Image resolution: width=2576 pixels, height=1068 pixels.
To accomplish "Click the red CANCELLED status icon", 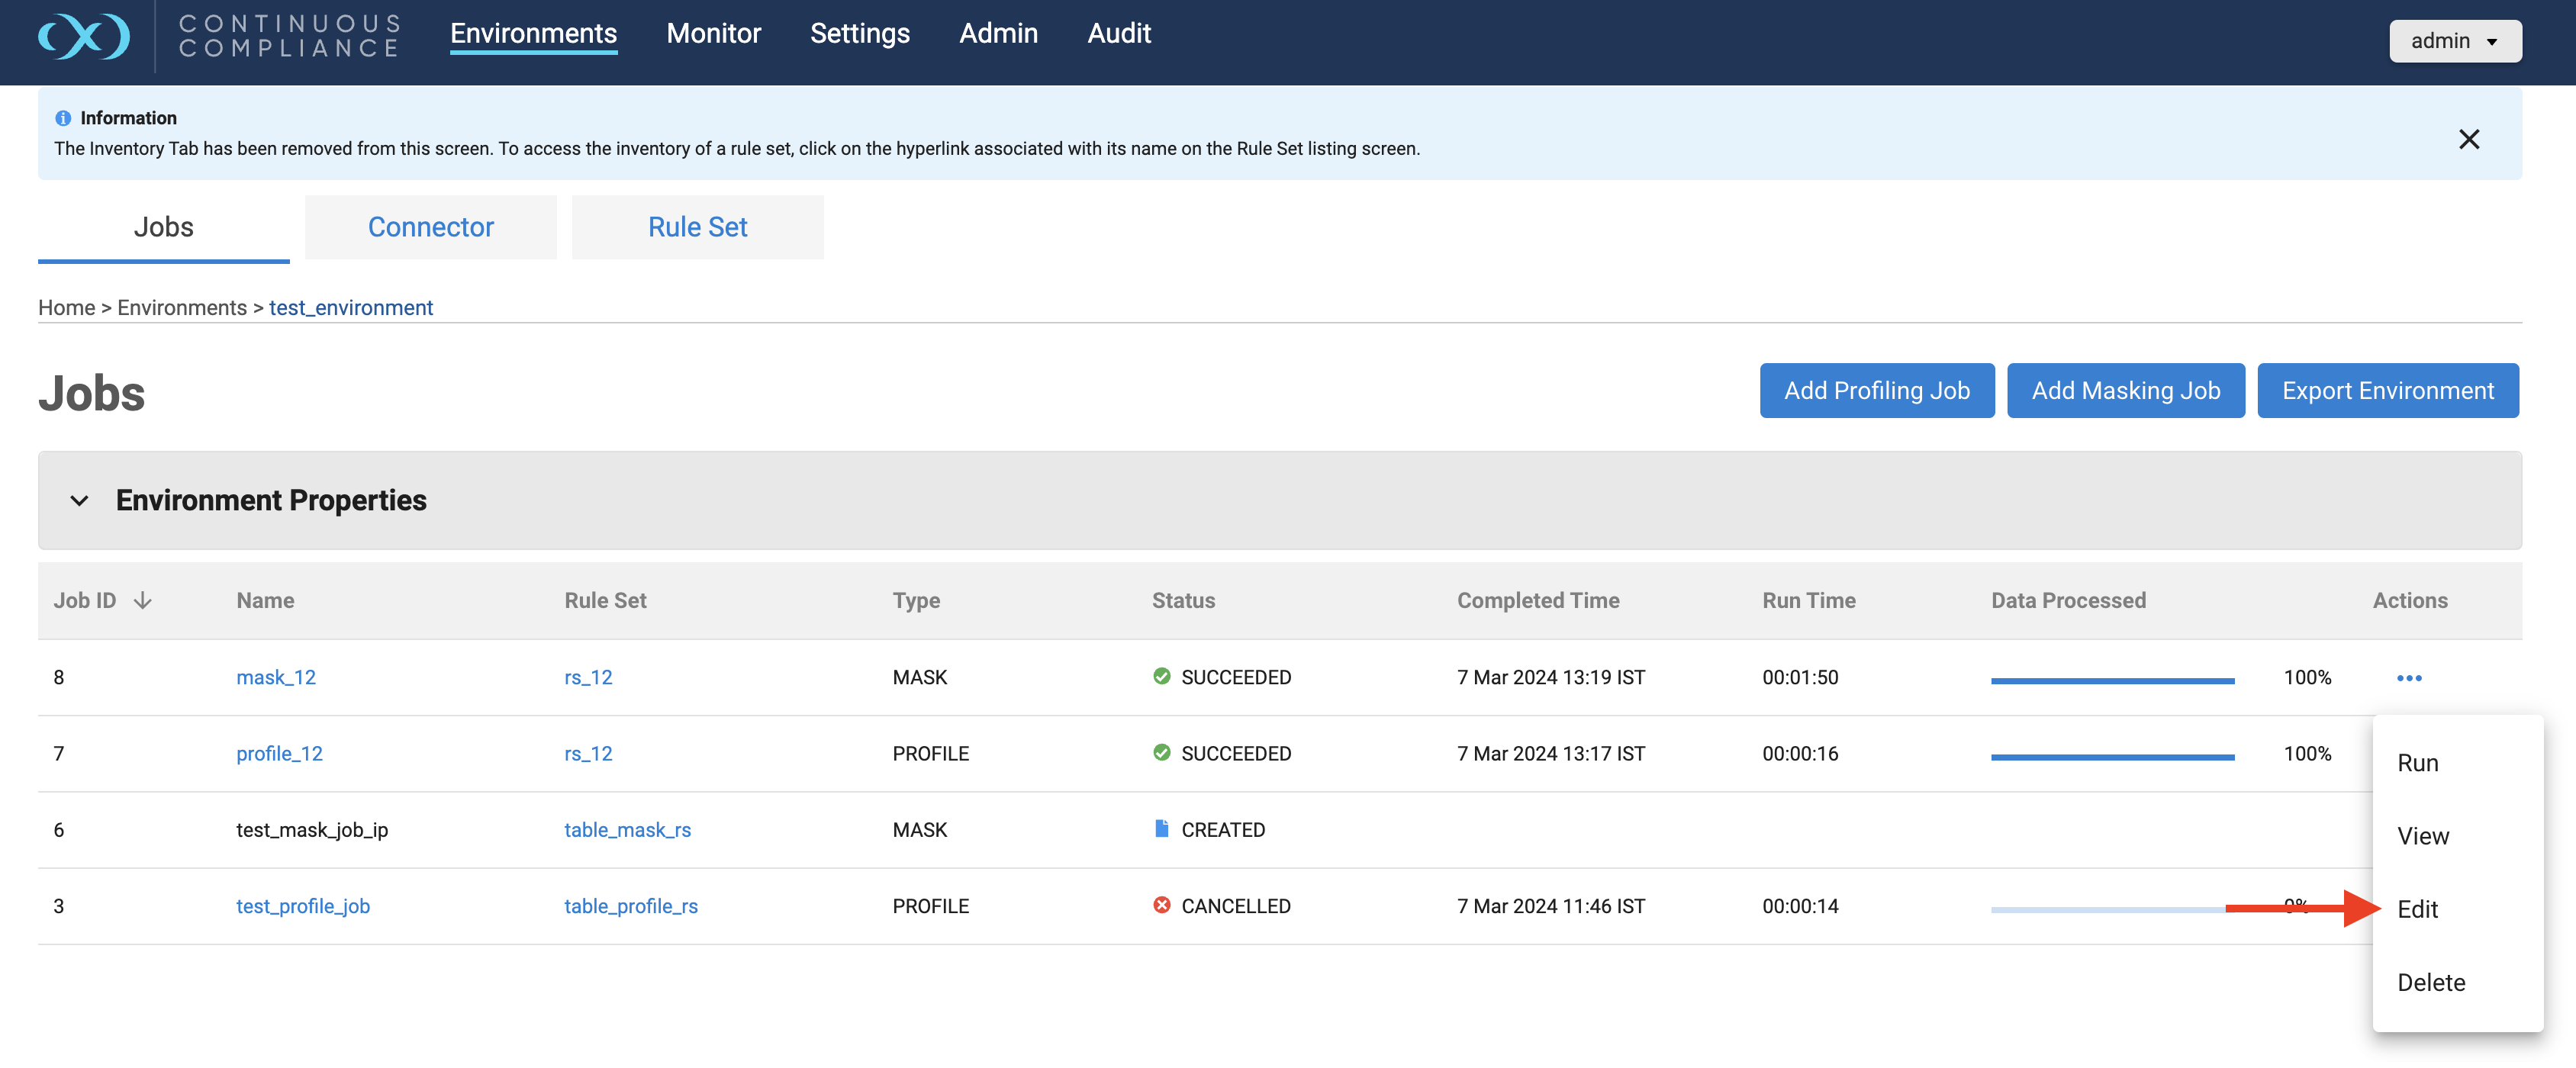I will click(x=1161, y=905).
